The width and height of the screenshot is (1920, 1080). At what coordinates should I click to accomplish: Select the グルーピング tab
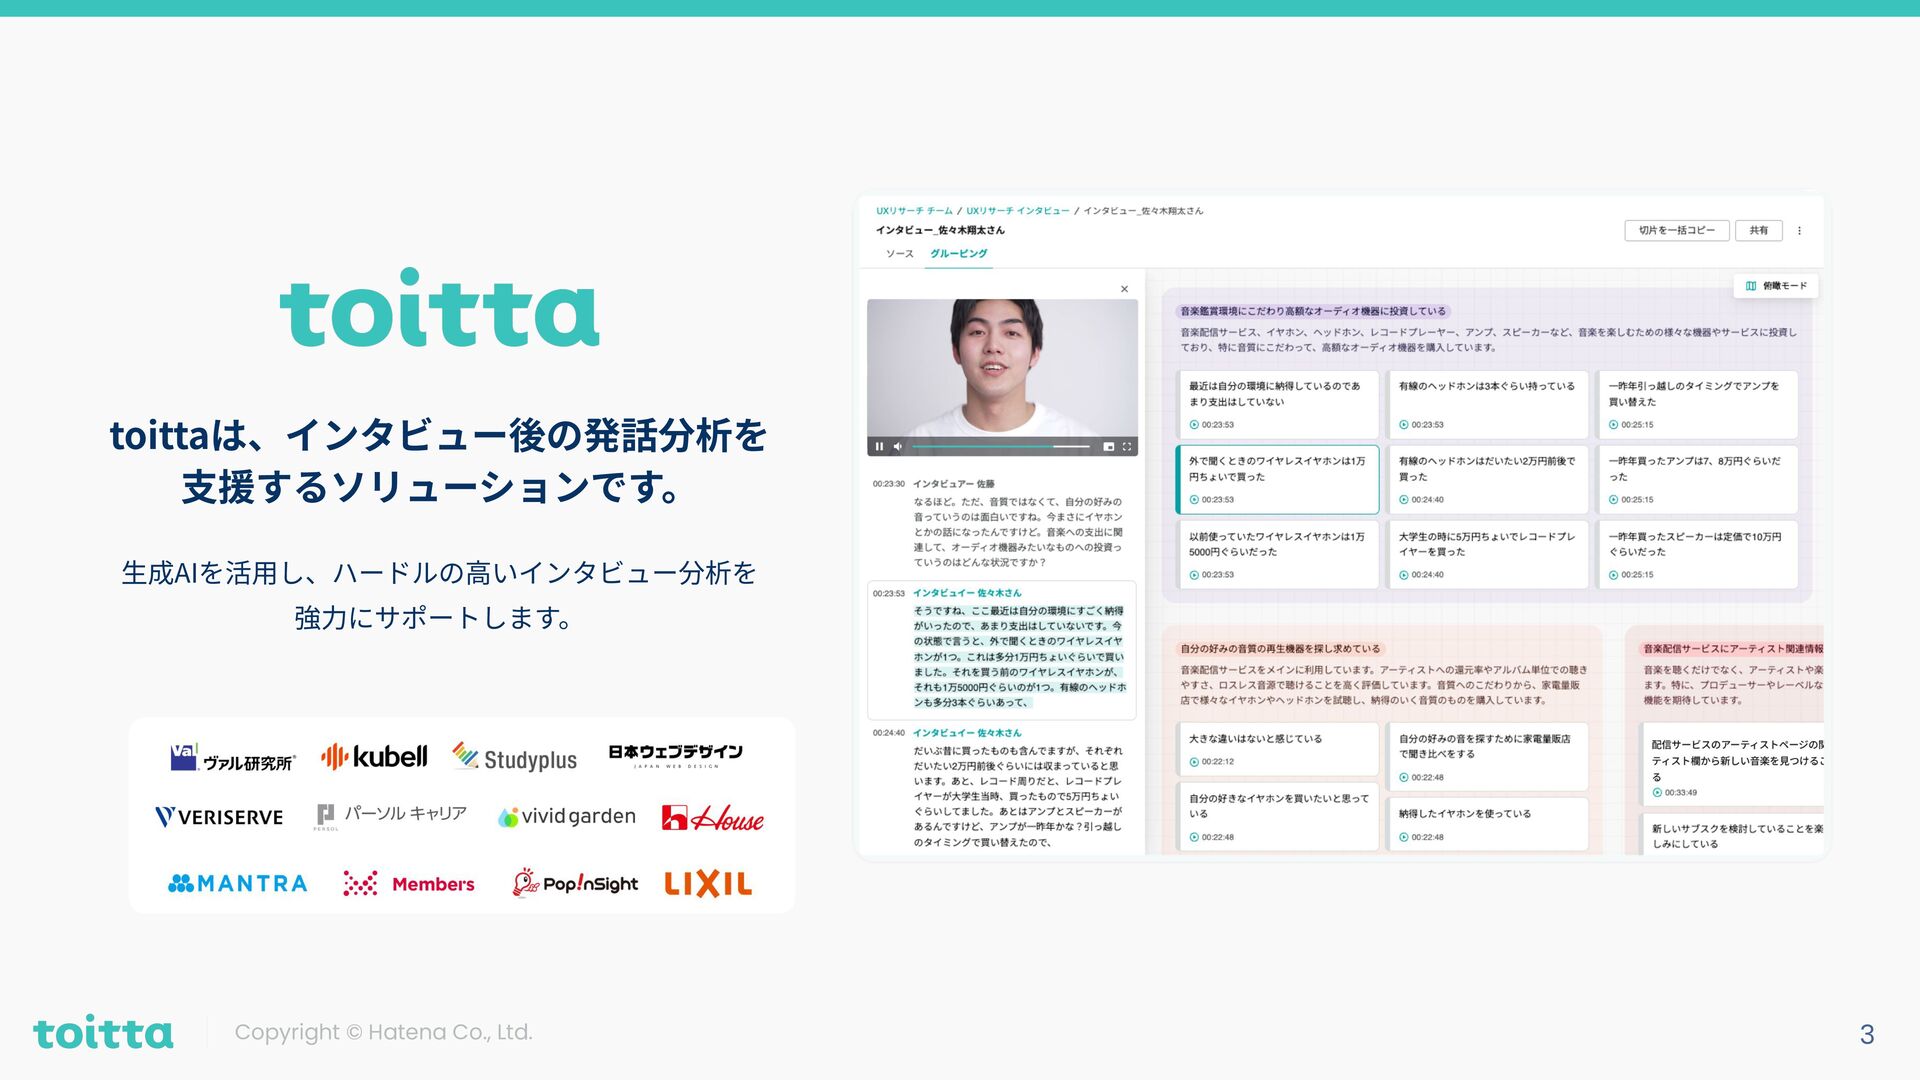coord(958,254)
